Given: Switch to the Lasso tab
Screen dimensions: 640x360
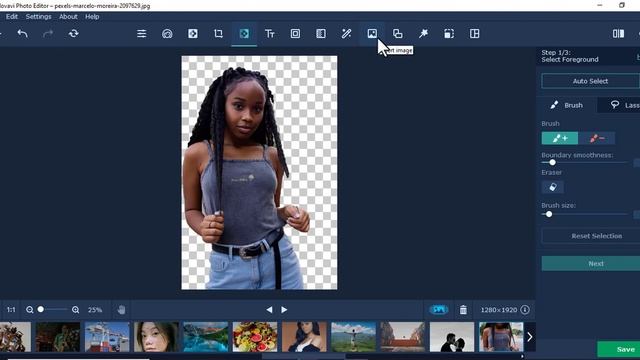Looking at the screenshot, I should point(619,105).
